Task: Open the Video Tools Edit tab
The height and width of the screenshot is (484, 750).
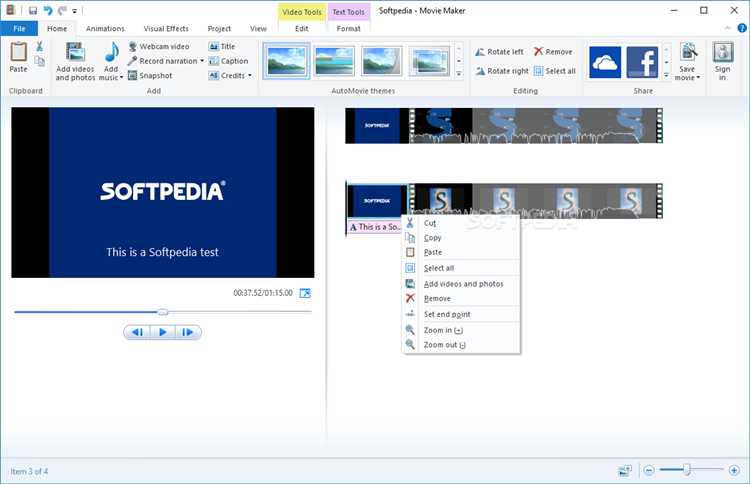Action: [x=301, y=29]
